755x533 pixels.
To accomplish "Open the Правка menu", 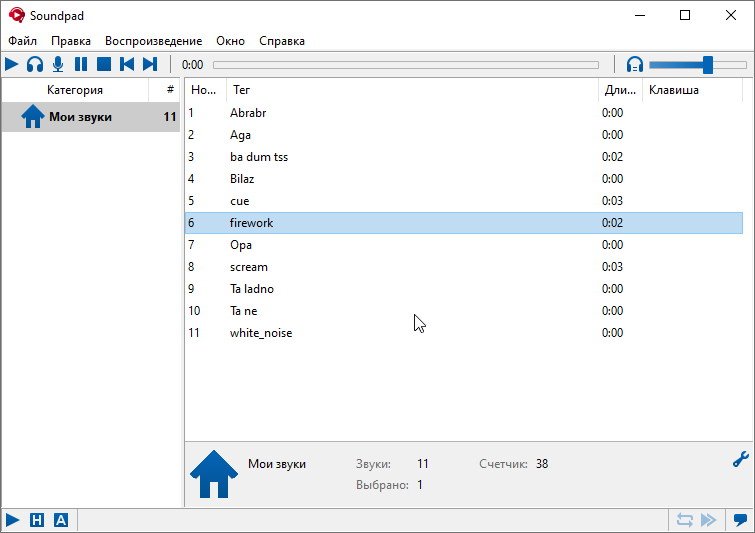I will click(71, 41).
